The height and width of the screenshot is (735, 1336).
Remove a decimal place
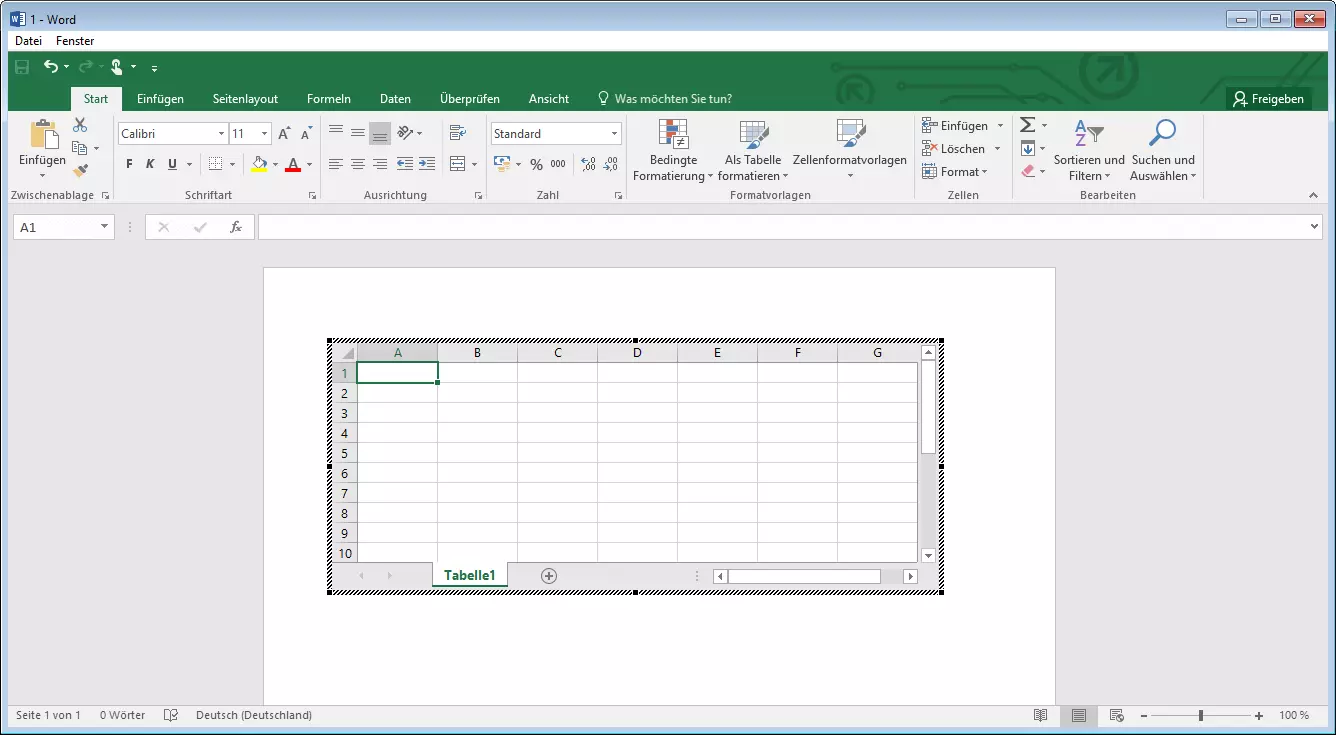click(610, 164)
